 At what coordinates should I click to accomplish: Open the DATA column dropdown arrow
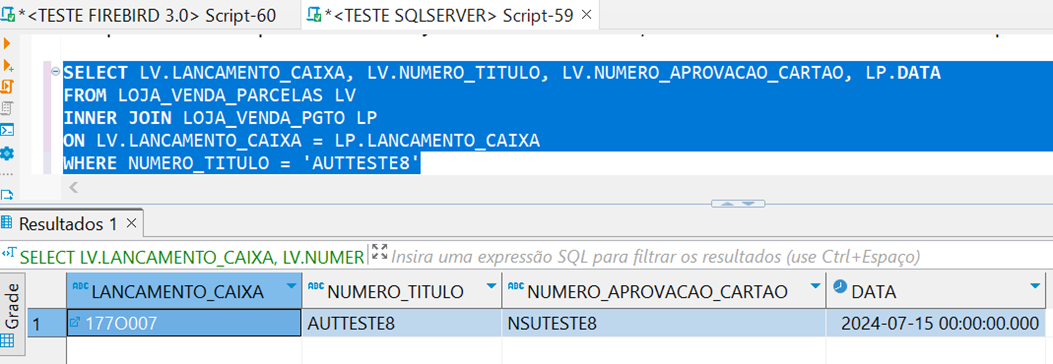point(1034,287)
